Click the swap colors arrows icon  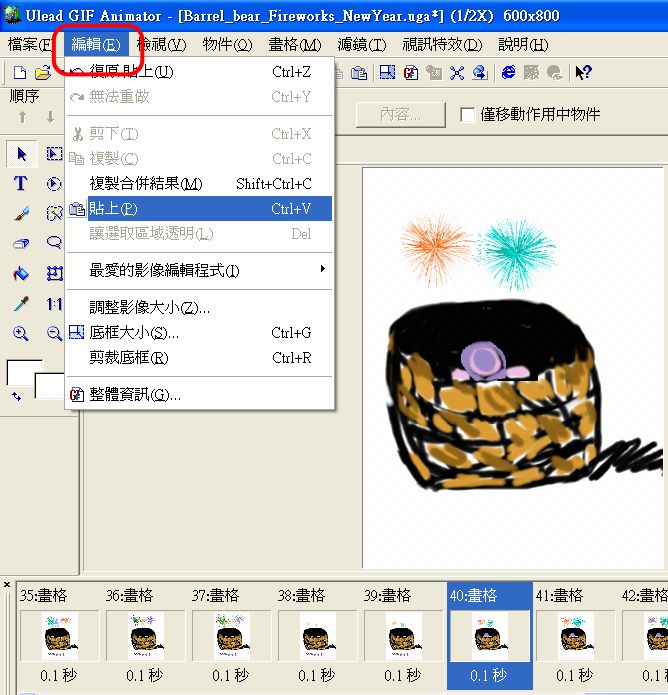[16, 396]
